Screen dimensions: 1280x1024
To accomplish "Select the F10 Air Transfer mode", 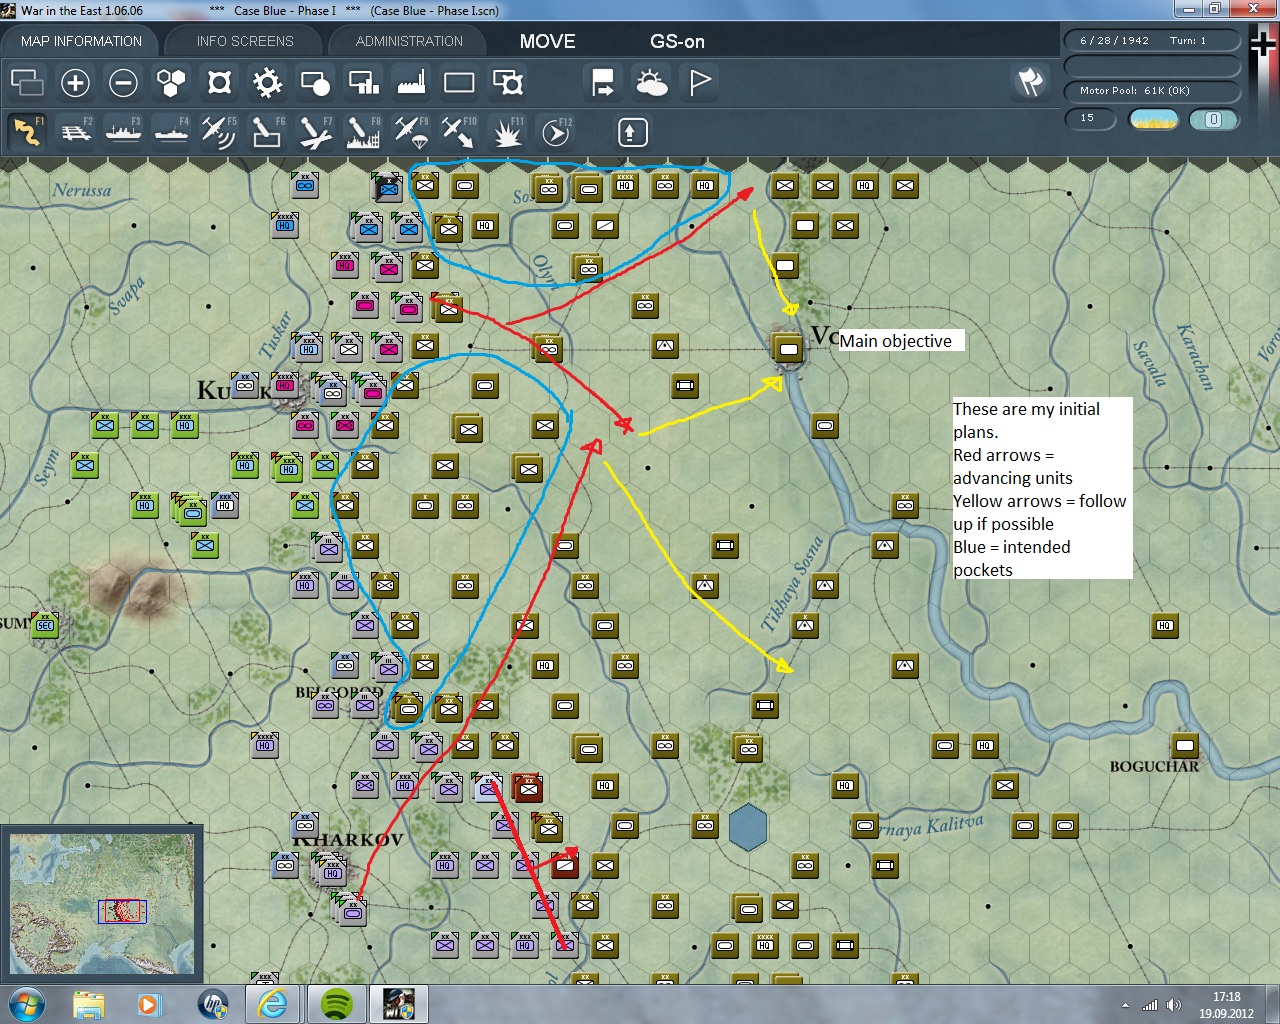I will tap(459, 132).
